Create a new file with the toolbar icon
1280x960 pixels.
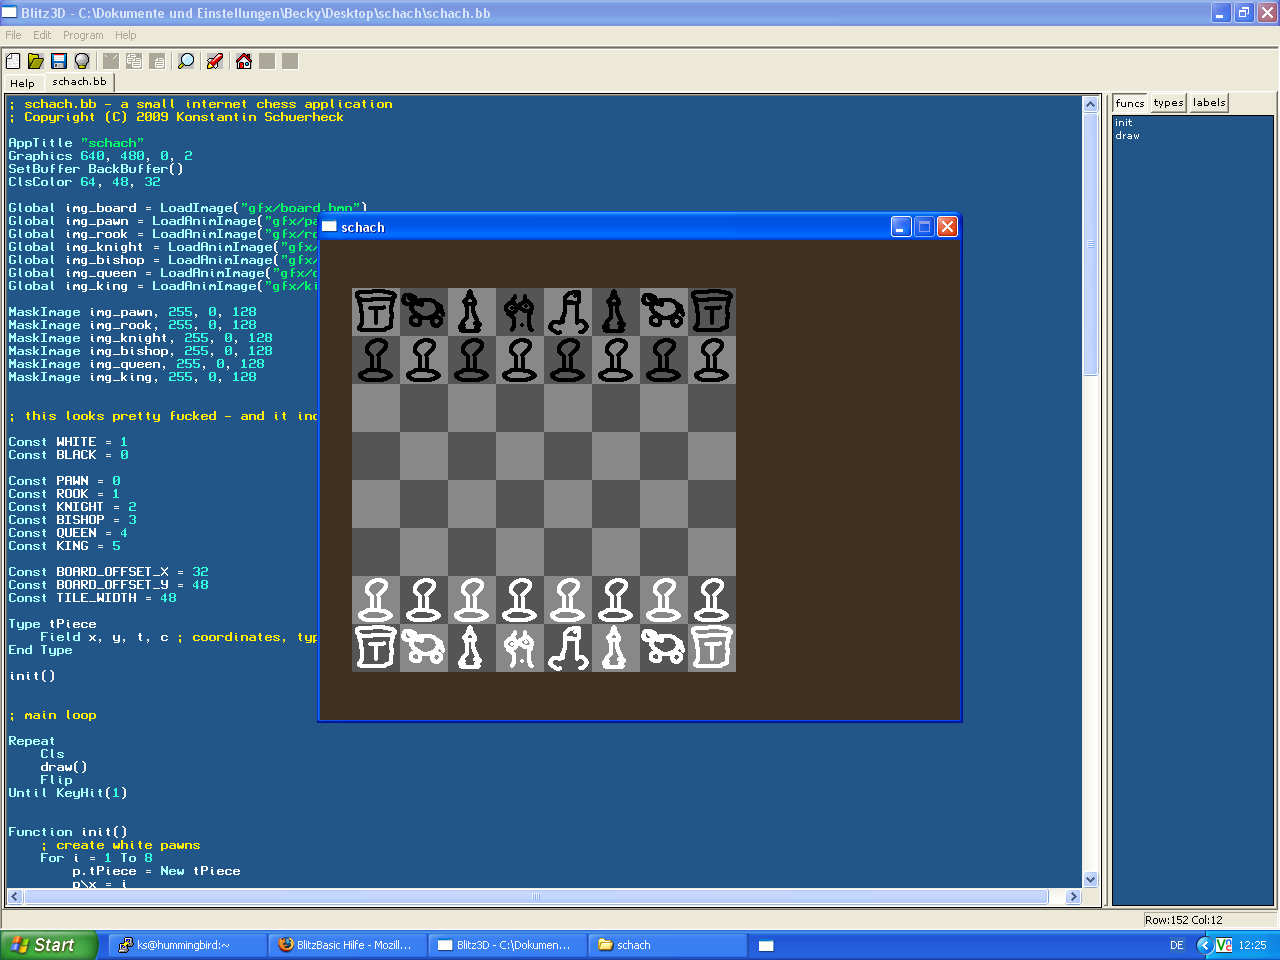[x=13, y=61]
